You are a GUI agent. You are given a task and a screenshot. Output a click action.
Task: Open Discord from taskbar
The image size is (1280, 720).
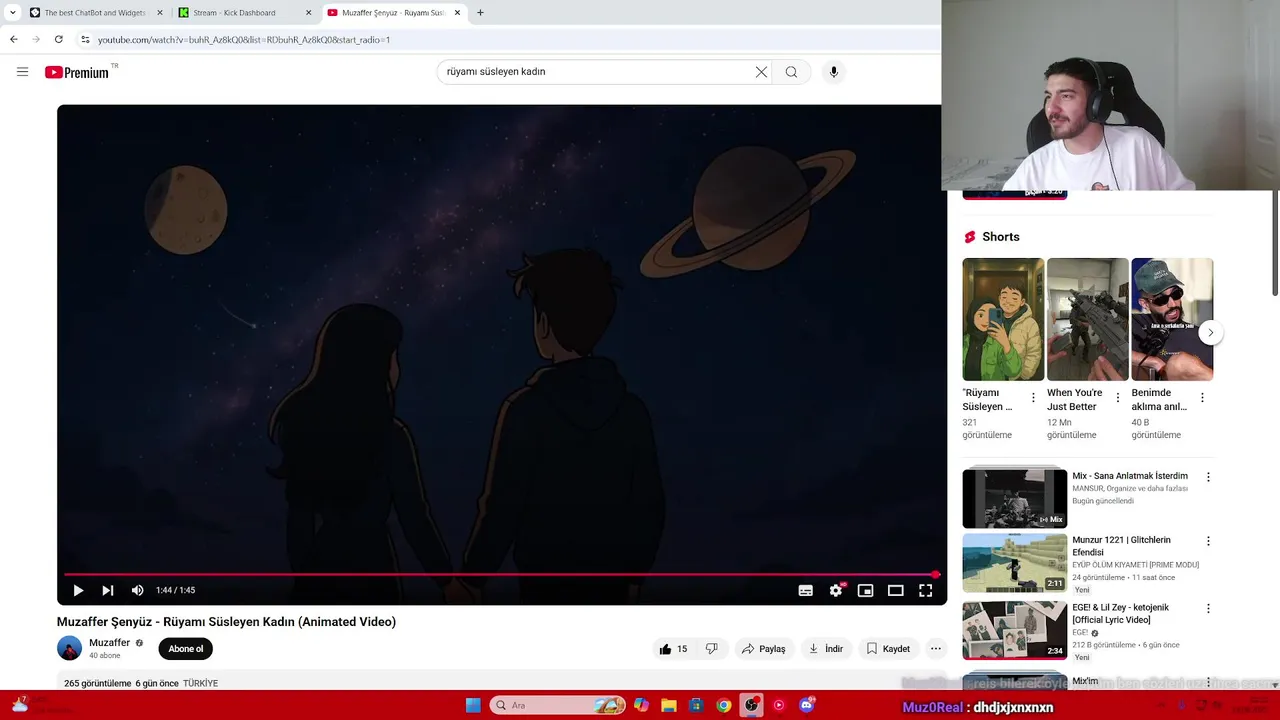(x=807, y=705)
